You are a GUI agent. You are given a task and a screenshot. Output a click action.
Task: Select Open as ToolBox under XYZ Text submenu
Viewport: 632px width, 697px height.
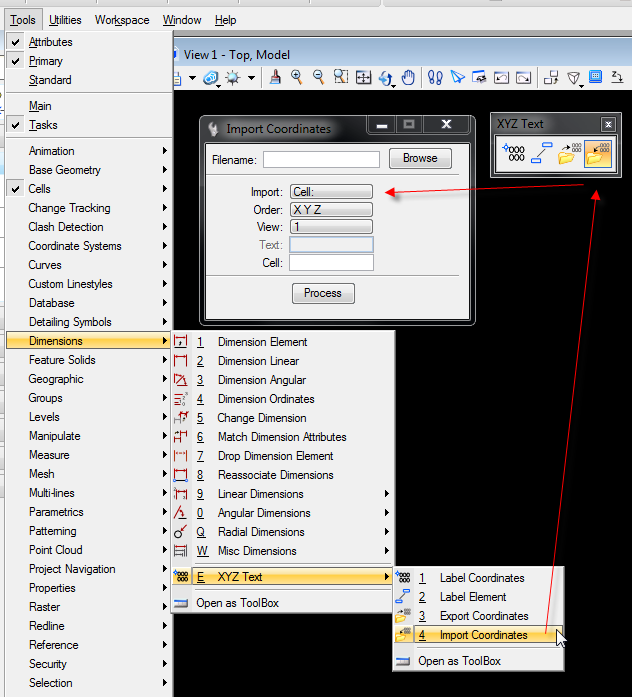point(478,661)
